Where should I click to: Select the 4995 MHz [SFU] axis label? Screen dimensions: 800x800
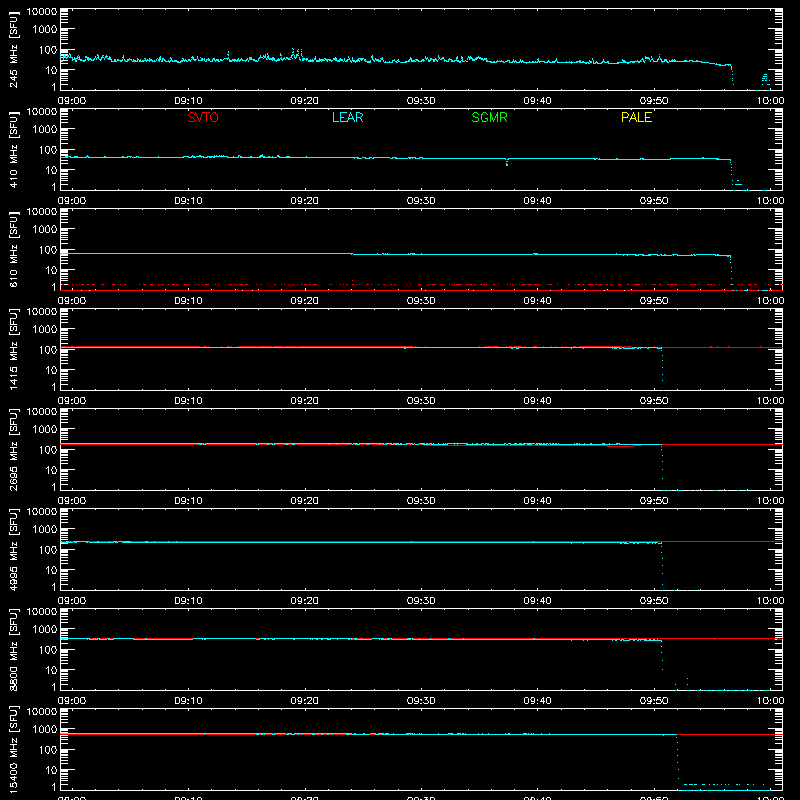pyautogui.click(x=13, y=549)
